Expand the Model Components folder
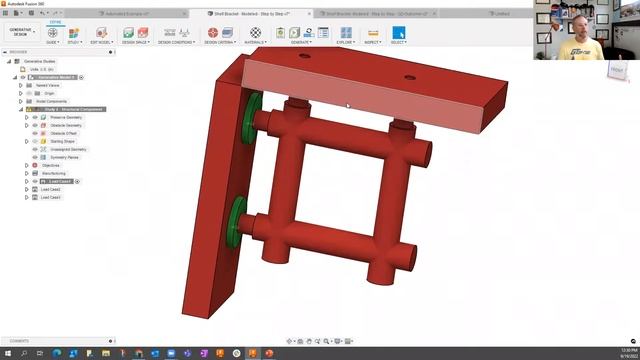The image size is (640, 360). tap(21, 101)
